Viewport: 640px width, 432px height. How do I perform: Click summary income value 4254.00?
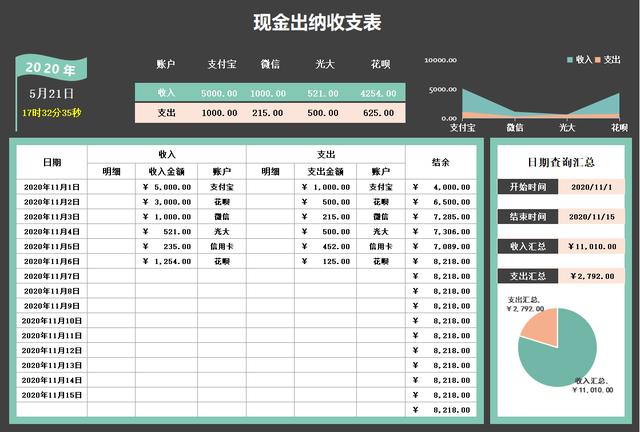coord(378,94)
